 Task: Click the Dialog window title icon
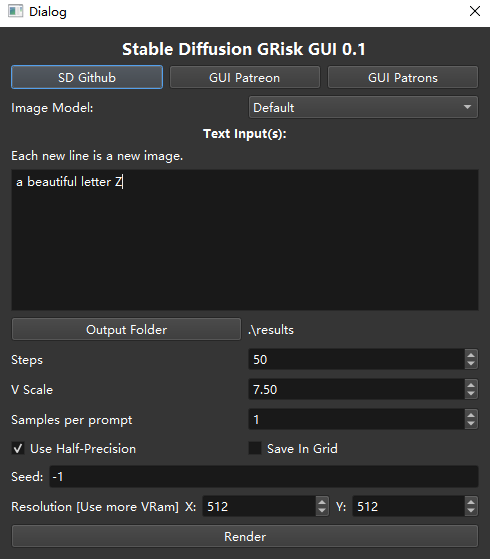click(15, 11)
